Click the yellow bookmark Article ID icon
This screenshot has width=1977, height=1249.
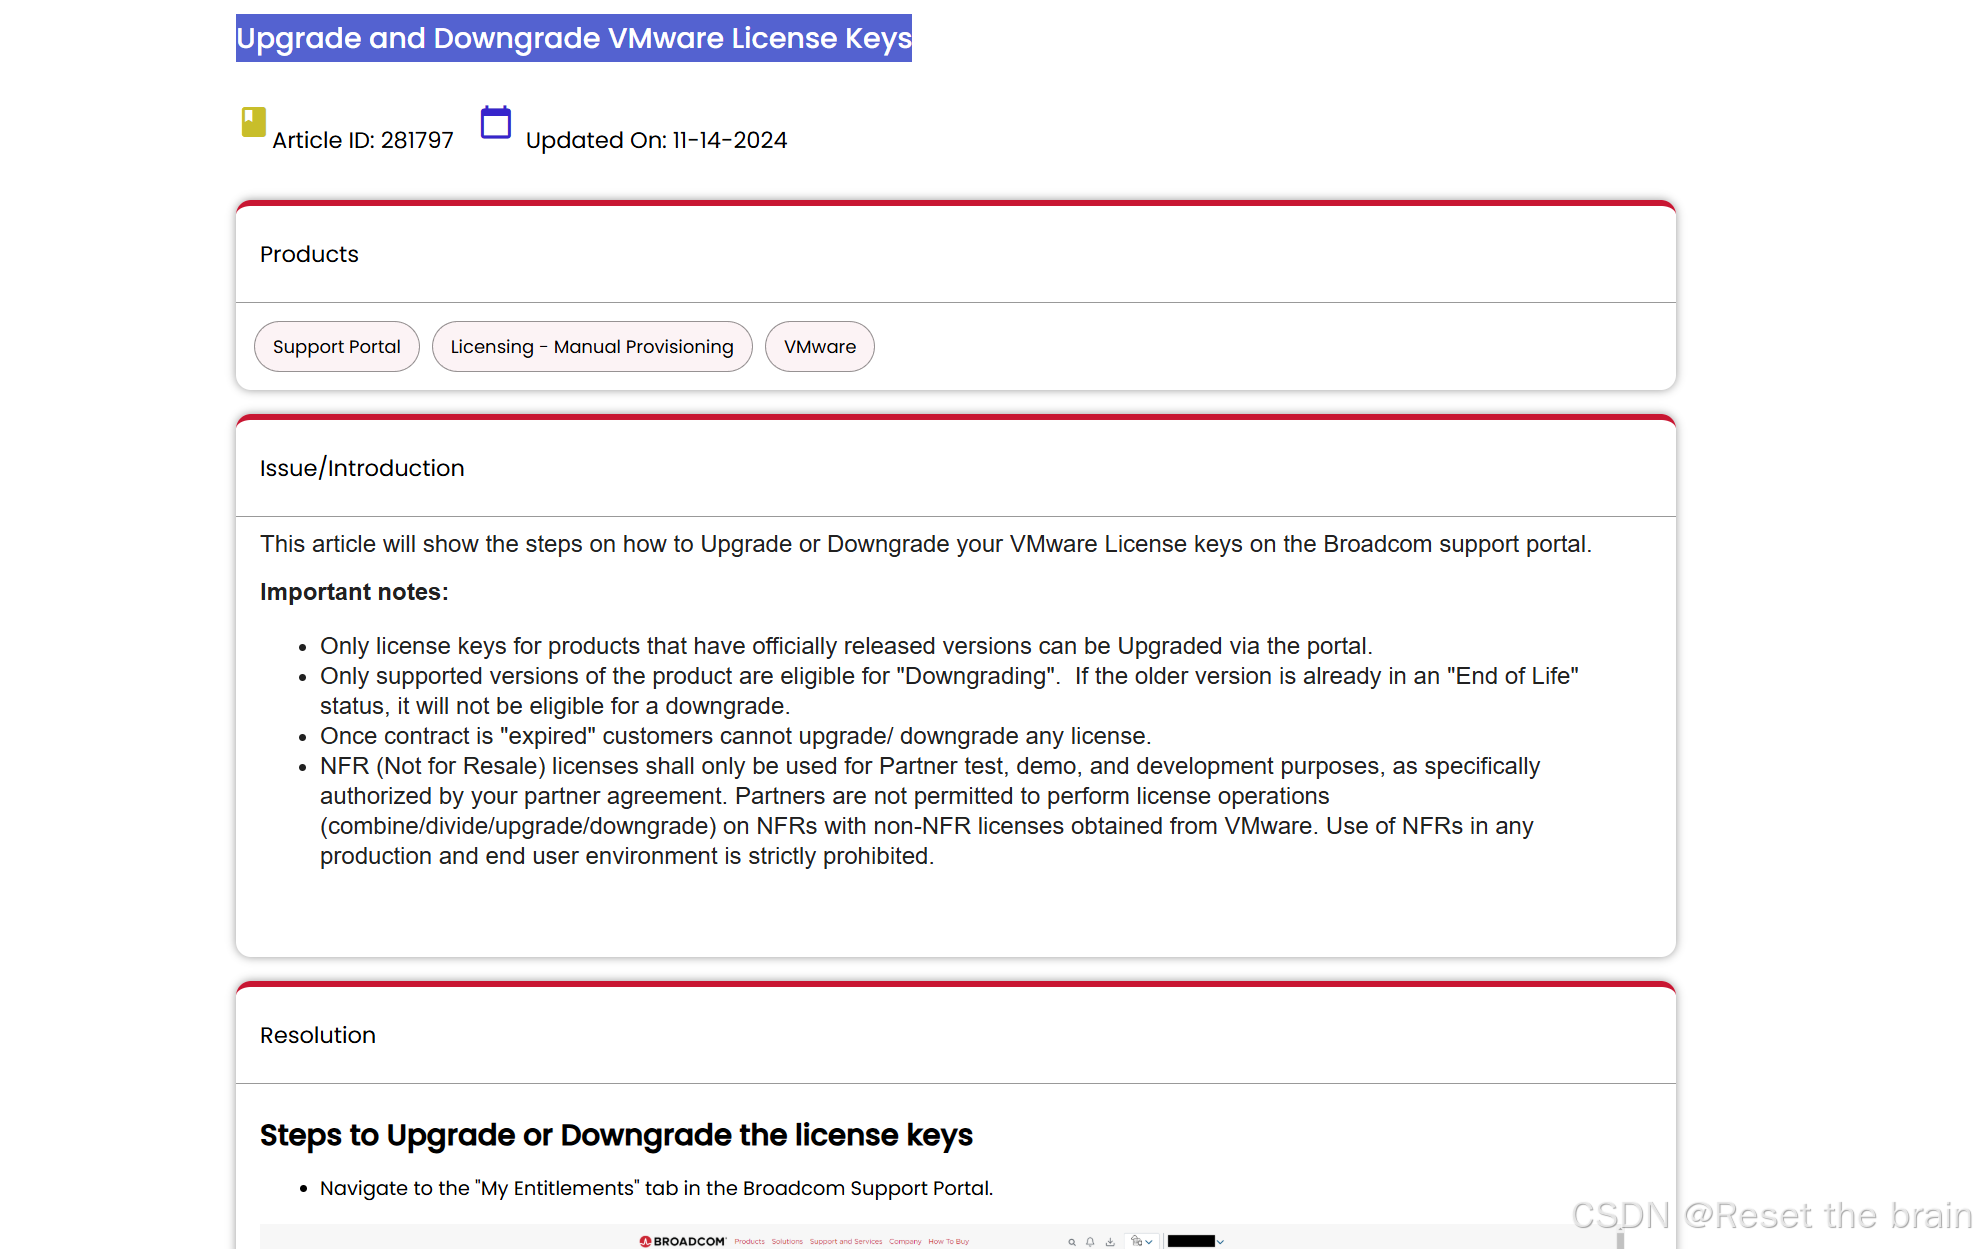253,122
